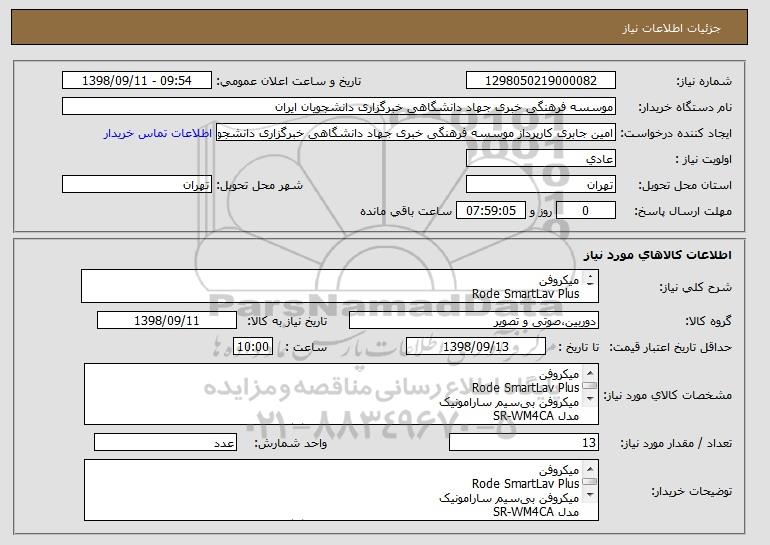
Task: Click the buyer organization name field
Action: click(x=339, y=107)
